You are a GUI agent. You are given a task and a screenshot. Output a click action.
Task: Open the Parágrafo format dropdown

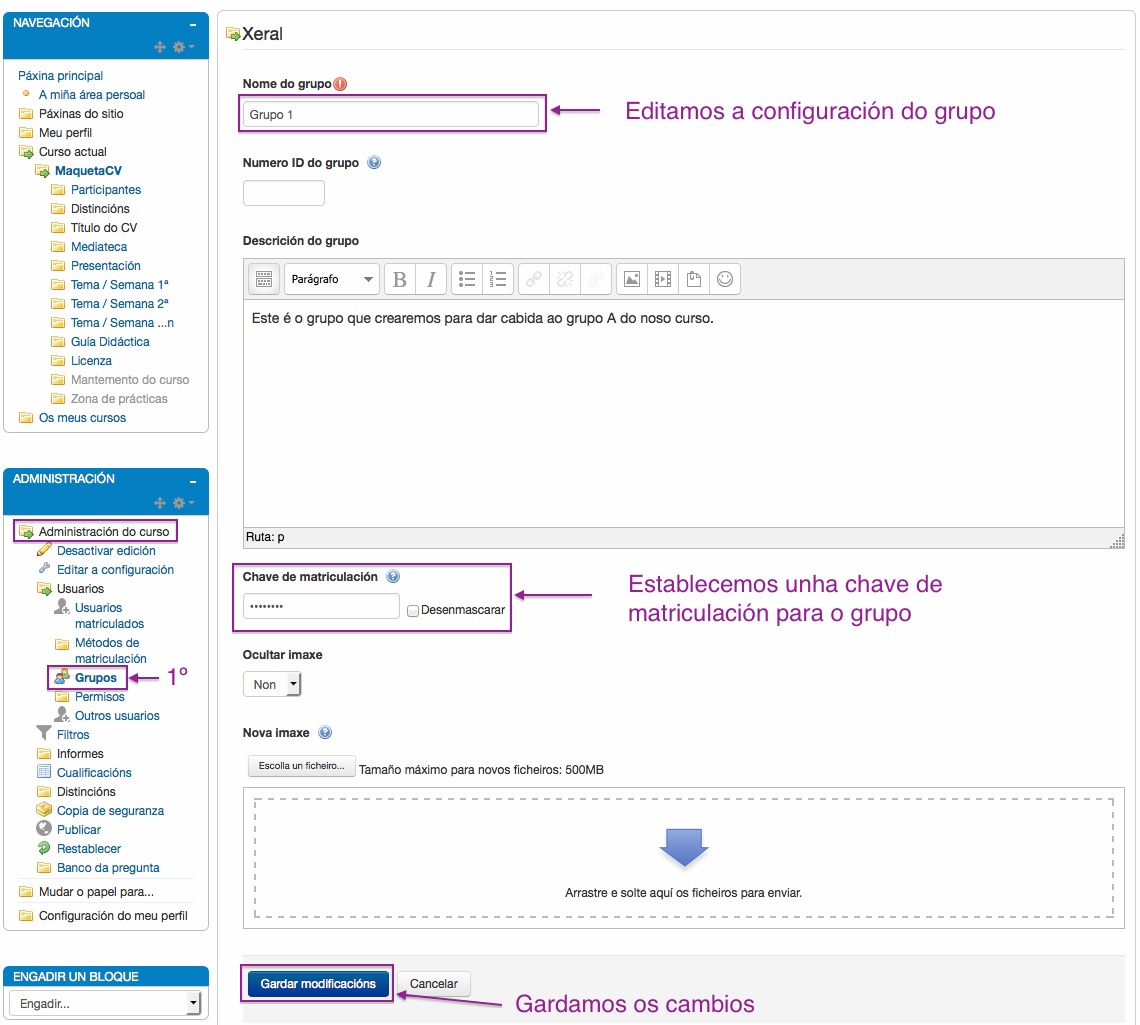331,279
